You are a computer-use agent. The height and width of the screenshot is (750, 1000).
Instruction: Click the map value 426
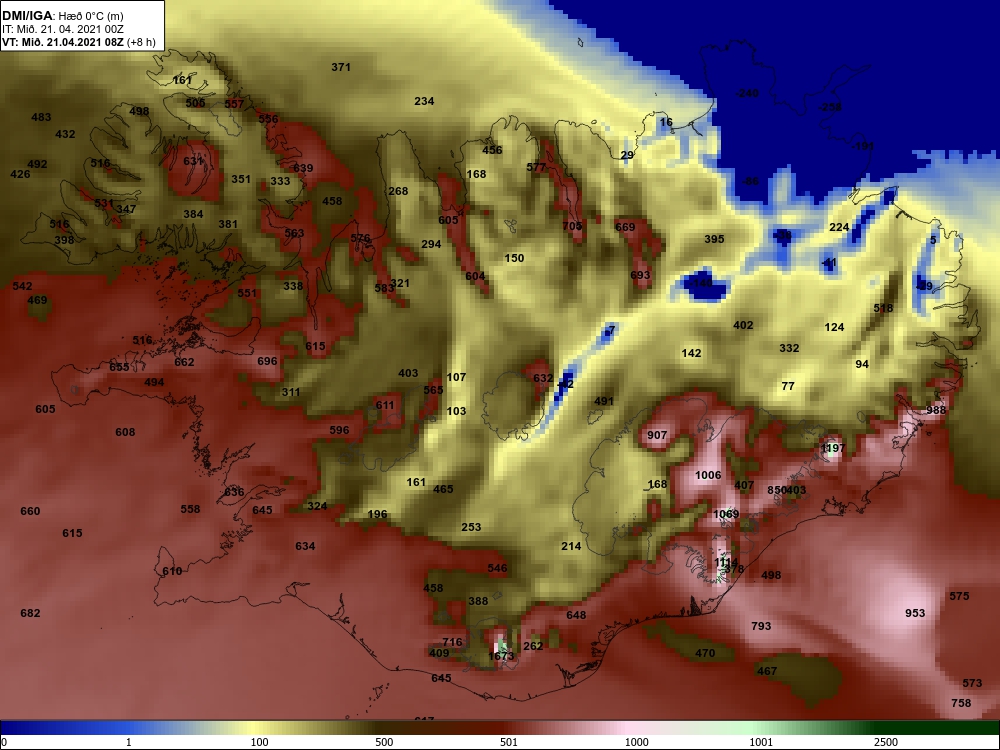pyautogui.click(x=20, y=173)
